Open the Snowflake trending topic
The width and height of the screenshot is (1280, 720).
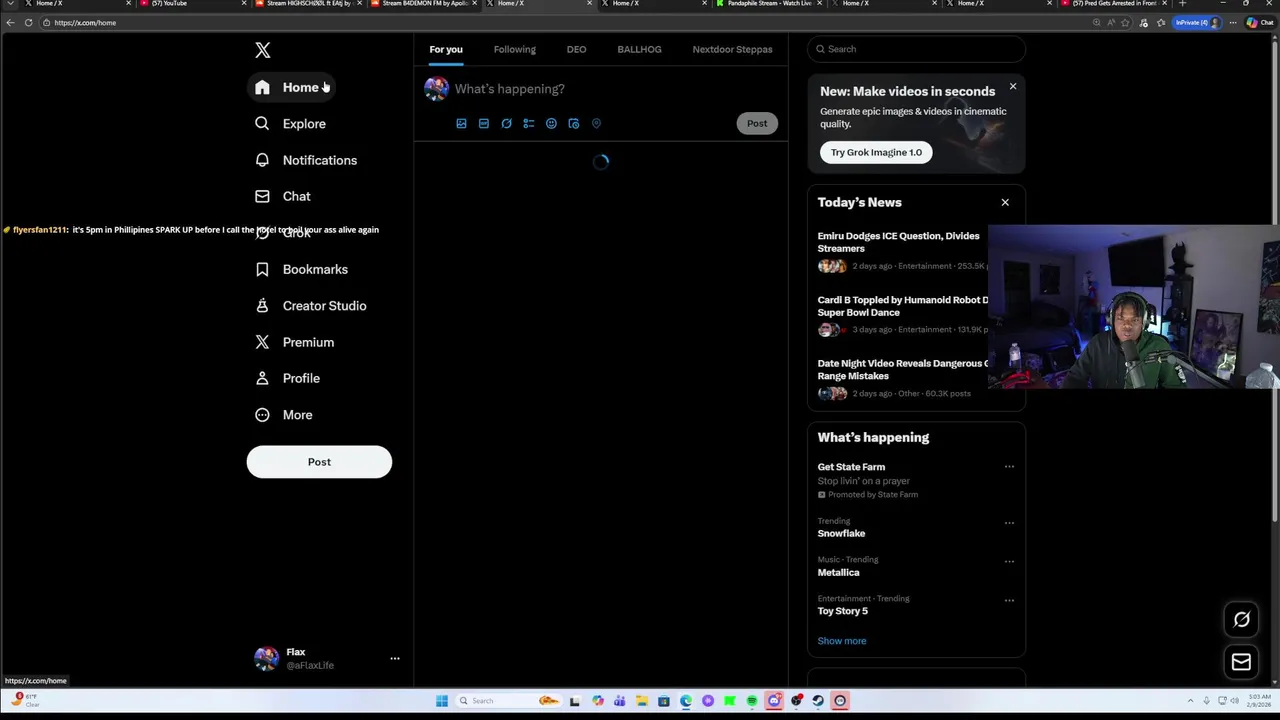tap(841, 534)
